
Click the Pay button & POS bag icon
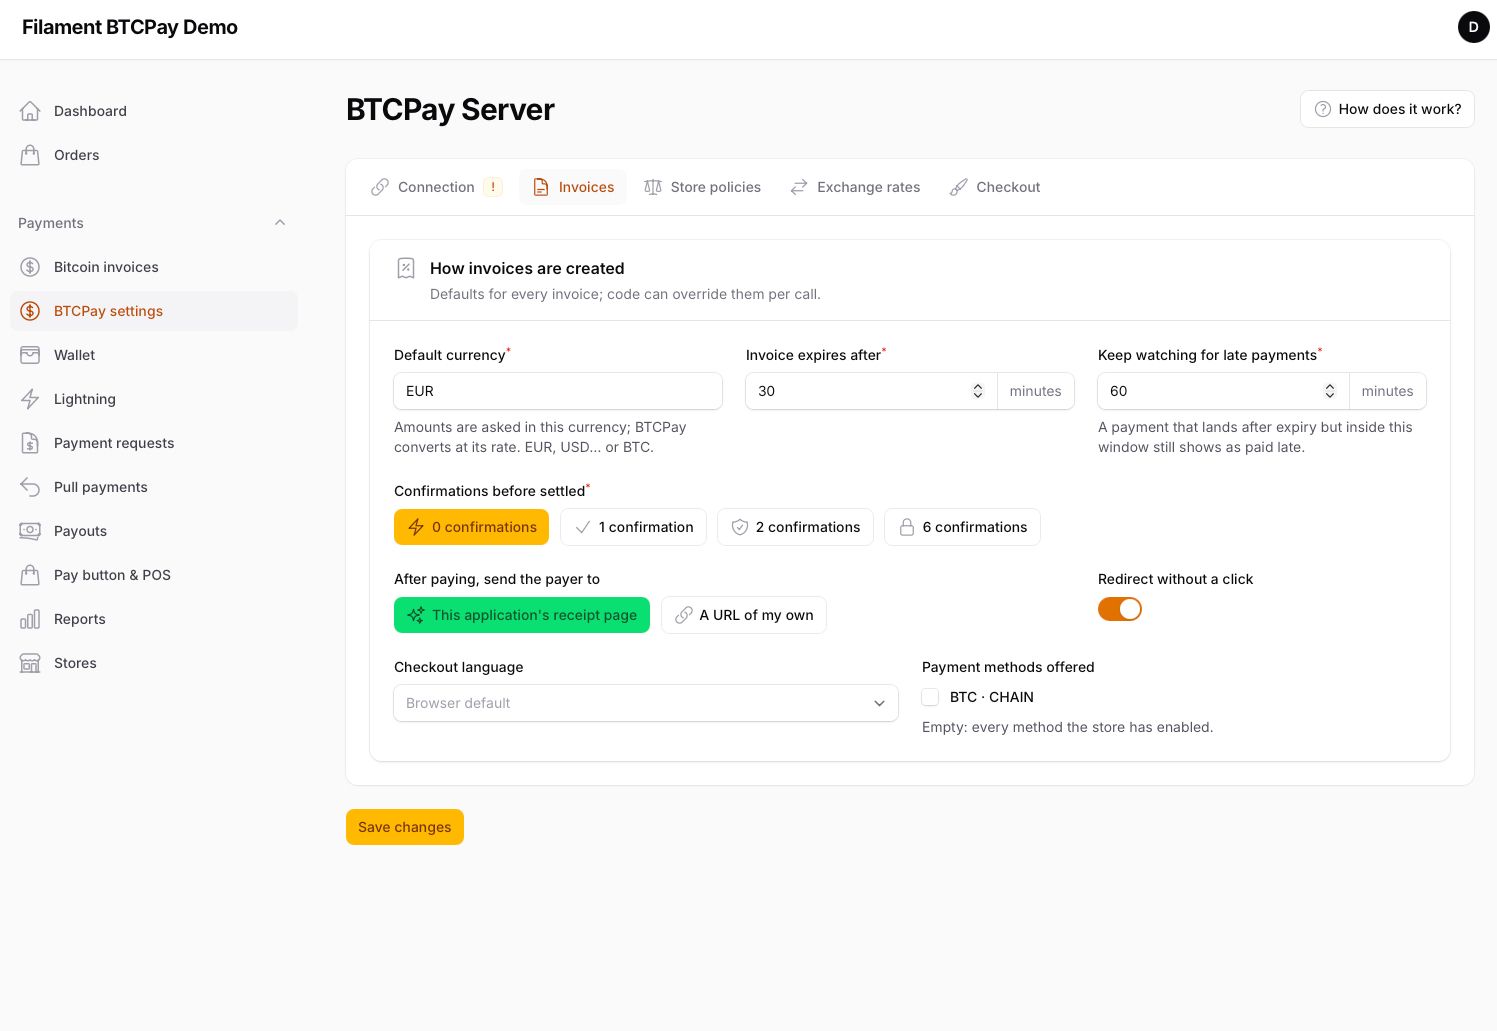[30, 575]
